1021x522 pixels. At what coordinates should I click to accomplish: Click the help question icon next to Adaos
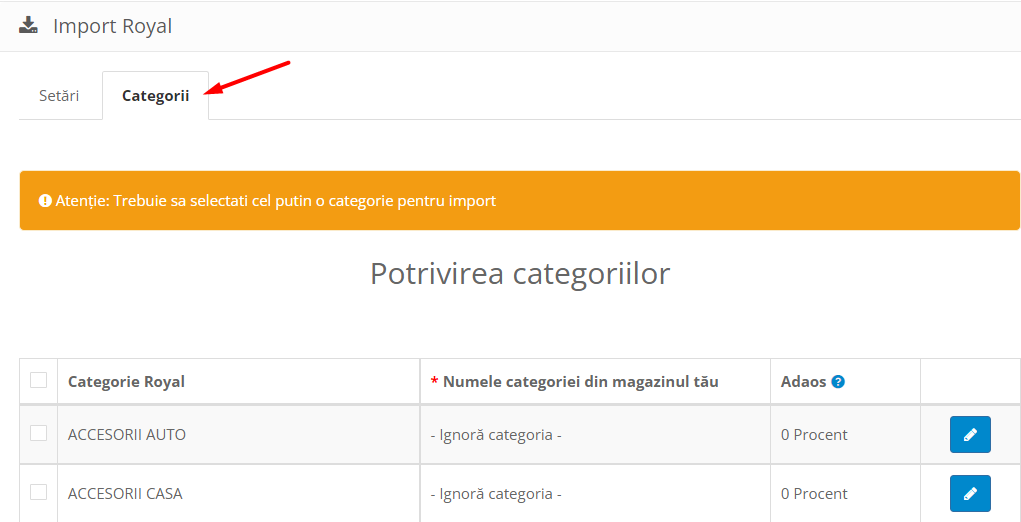pyautogui.click(x=838, y=382)
